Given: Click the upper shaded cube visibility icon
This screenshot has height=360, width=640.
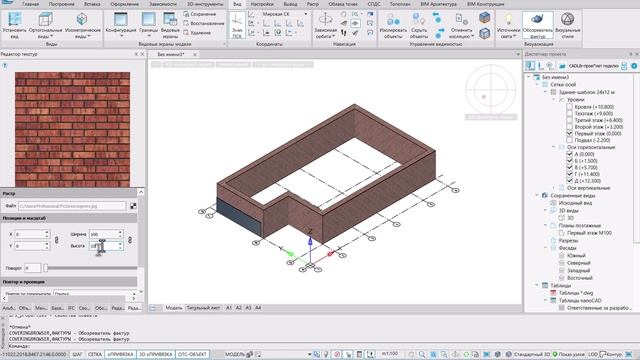Looking at the screenshot, I should 484,17.
